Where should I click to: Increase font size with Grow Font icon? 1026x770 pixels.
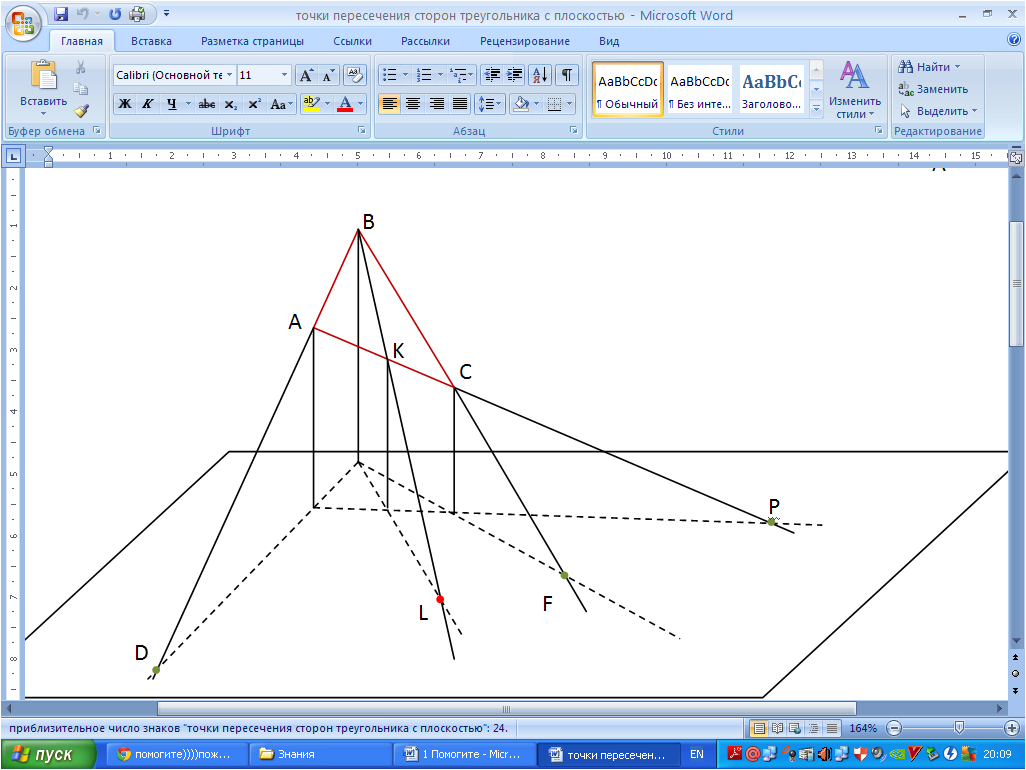click(x=306, y=76)
